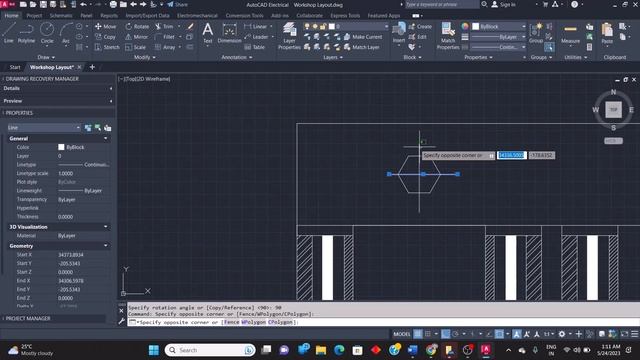Click Share button in title bar

[177, 4]
